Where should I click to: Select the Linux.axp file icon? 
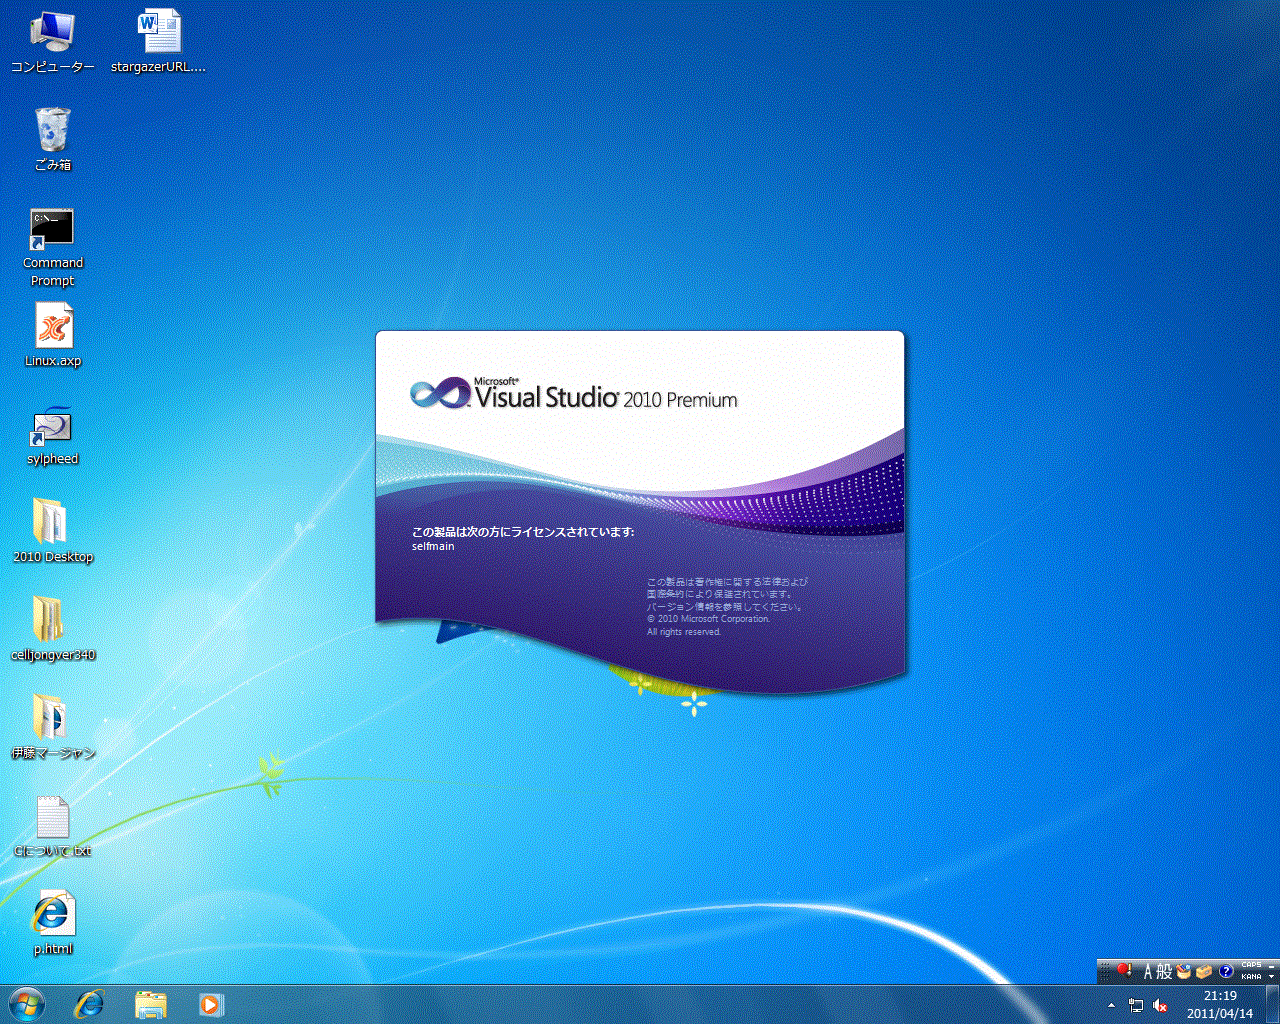53,335
